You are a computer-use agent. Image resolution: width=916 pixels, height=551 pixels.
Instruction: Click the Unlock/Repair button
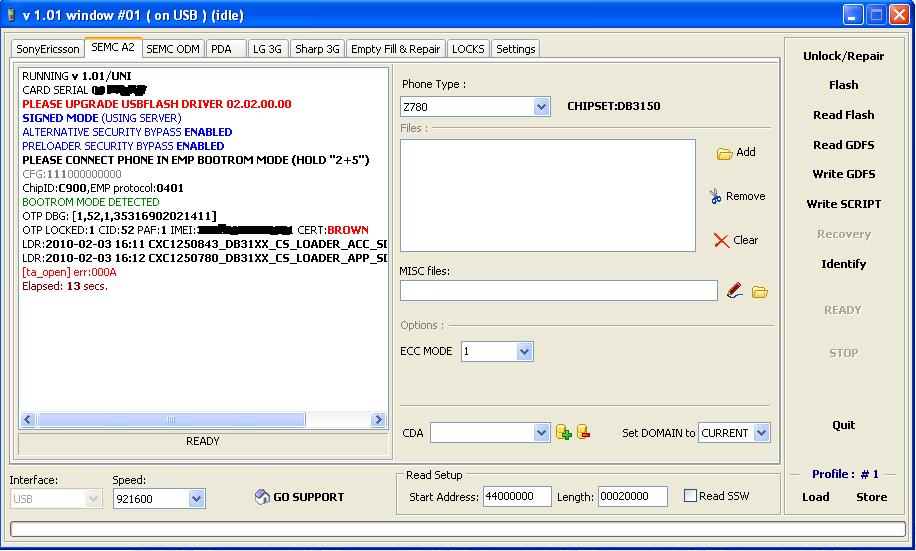tap(844, 56)
